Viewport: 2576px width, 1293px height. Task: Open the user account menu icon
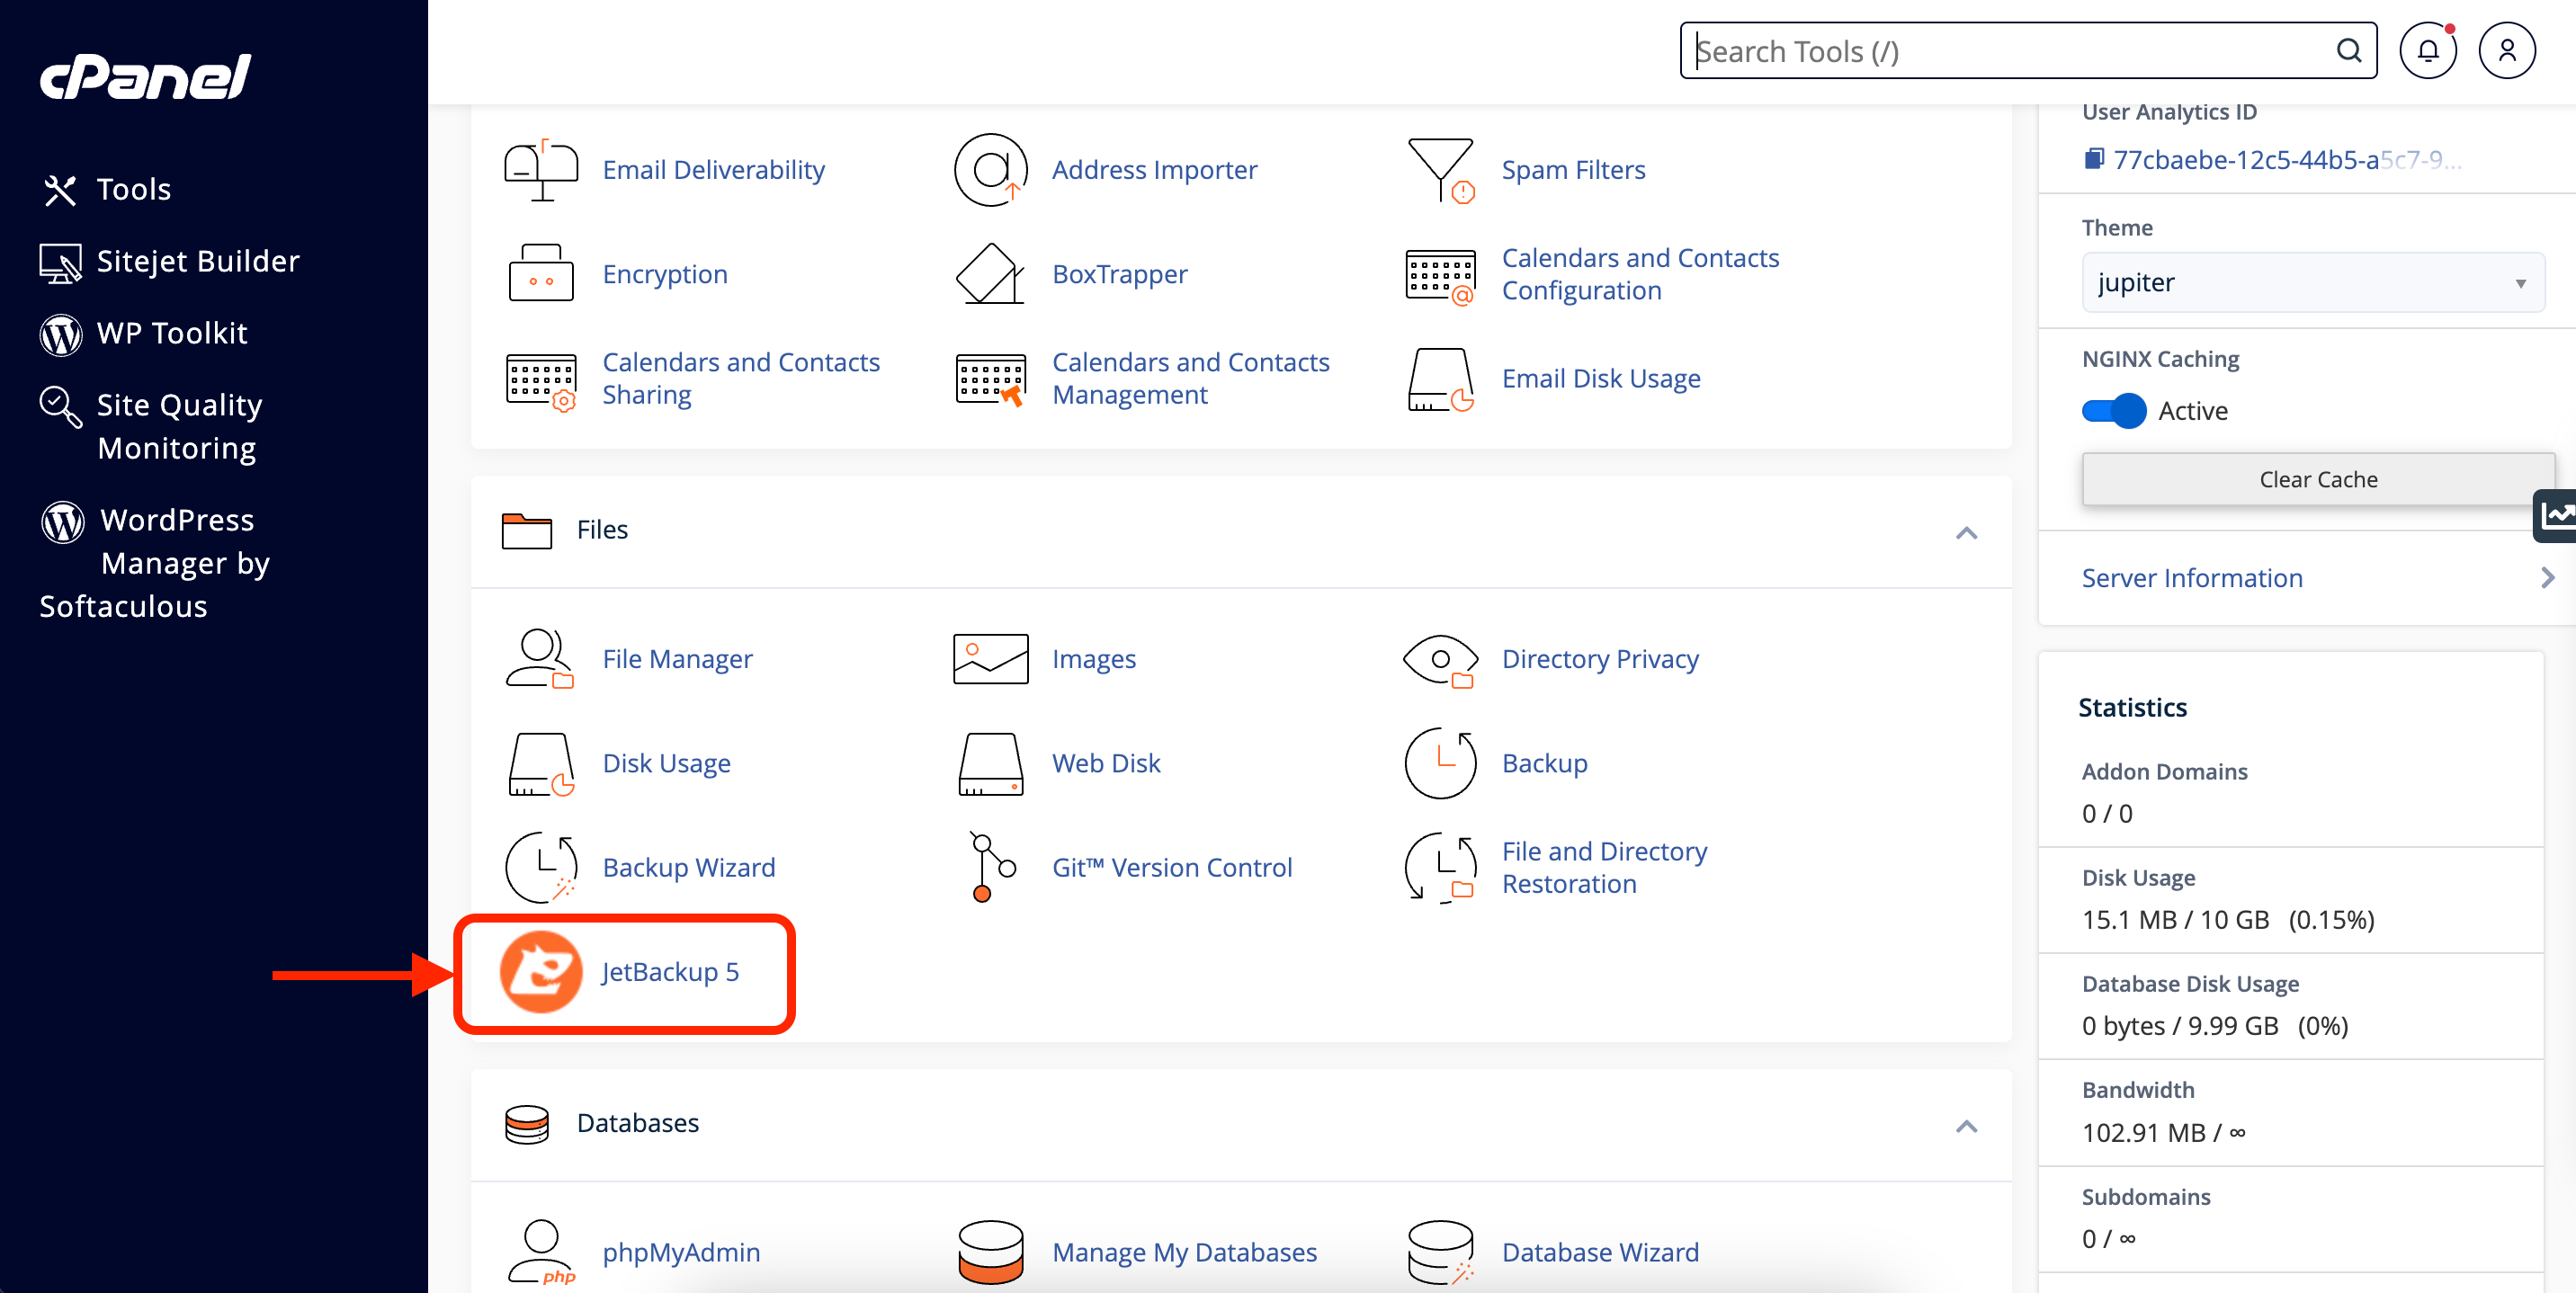2507,51
